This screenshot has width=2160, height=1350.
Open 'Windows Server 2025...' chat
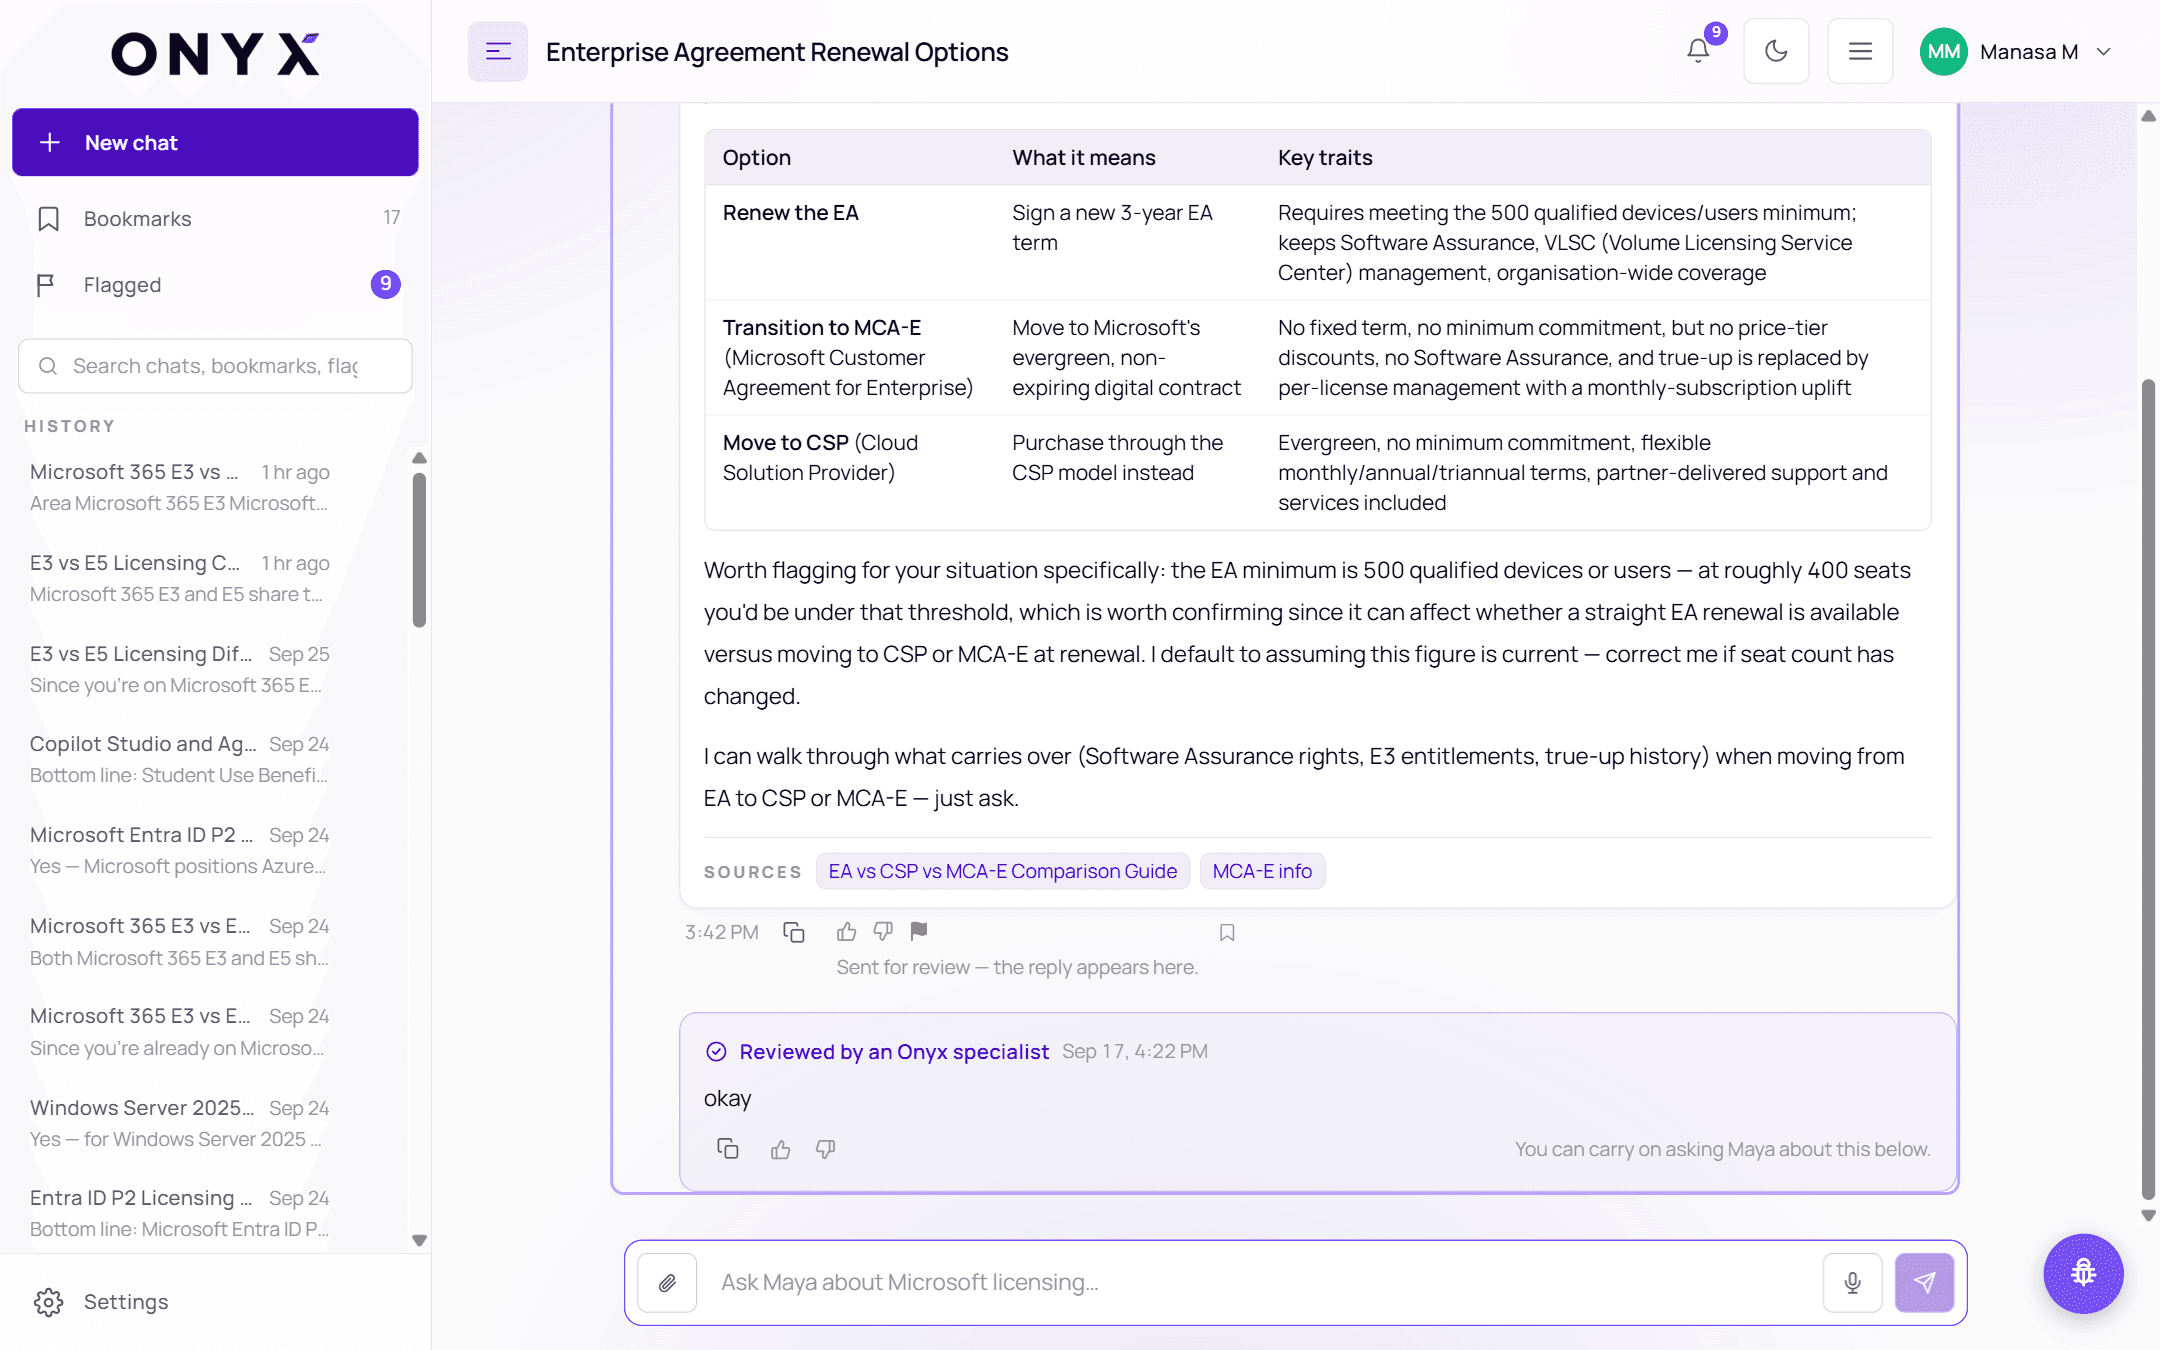[x=180, y=1123]
